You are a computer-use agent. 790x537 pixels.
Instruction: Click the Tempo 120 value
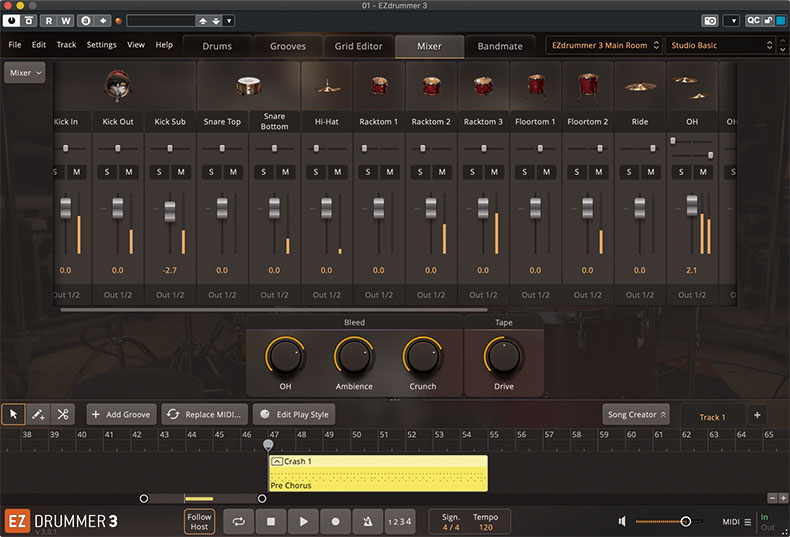pos(486,527)
